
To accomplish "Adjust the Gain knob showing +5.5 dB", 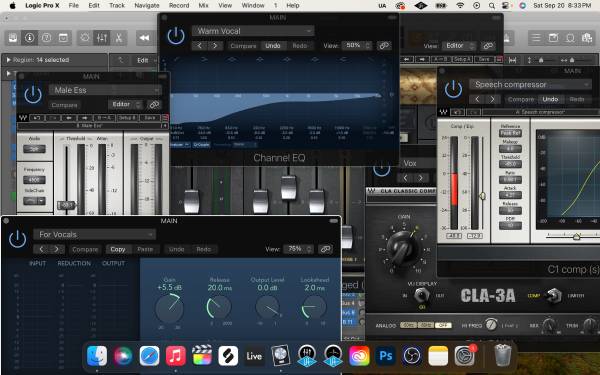I will point(170,308).
